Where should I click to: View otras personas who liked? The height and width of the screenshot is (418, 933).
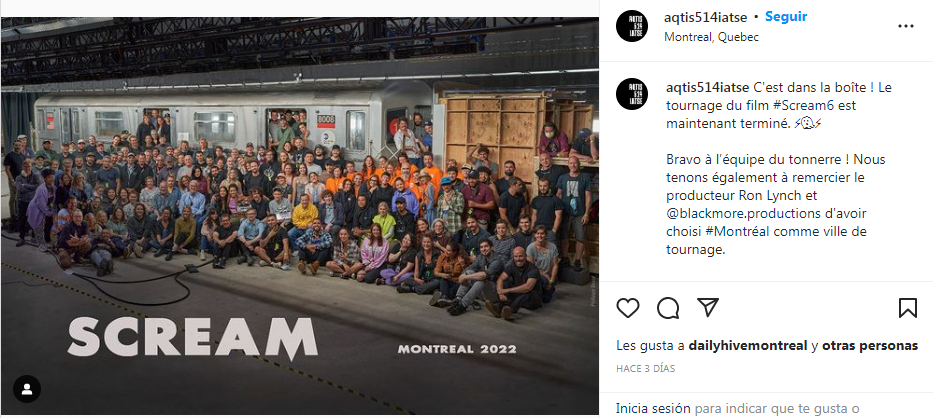coord(870,346)
